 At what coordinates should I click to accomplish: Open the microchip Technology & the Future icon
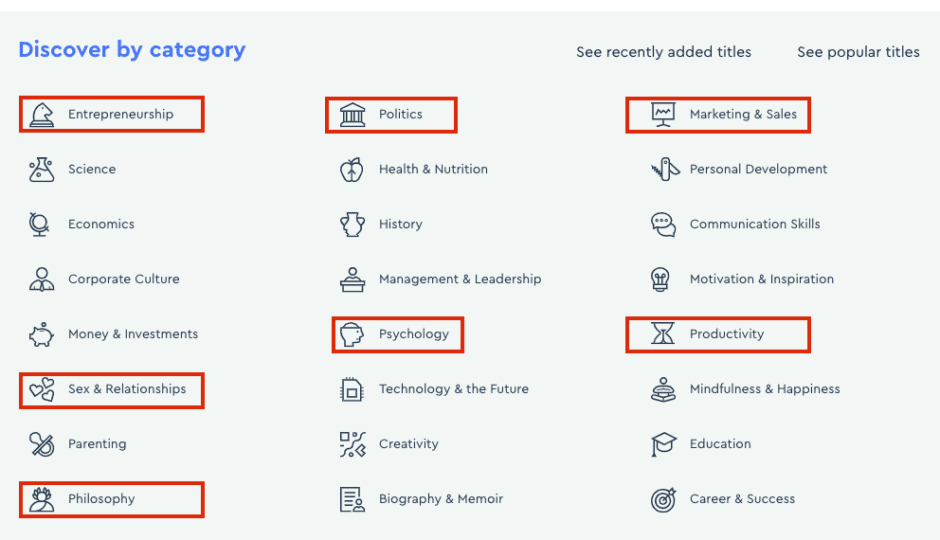coord(351,390)
